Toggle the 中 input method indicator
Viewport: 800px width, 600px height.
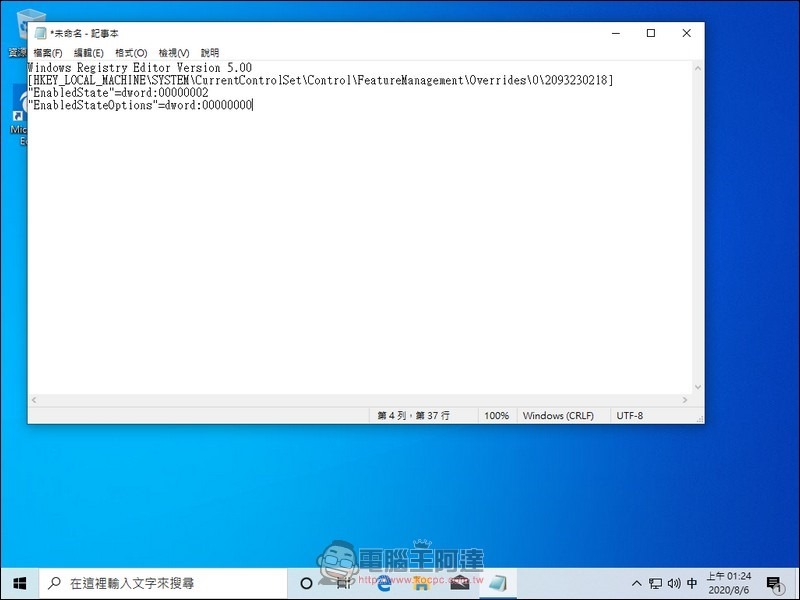pos(692,583)
